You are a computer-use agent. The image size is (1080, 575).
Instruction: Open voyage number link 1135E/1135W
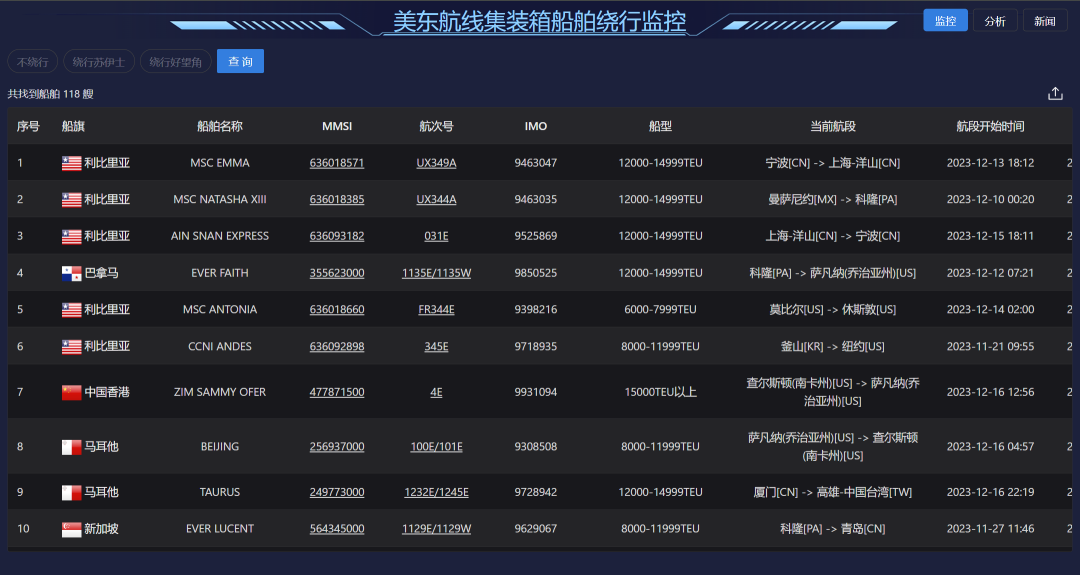pyautogui.click(x=436, y=273)
